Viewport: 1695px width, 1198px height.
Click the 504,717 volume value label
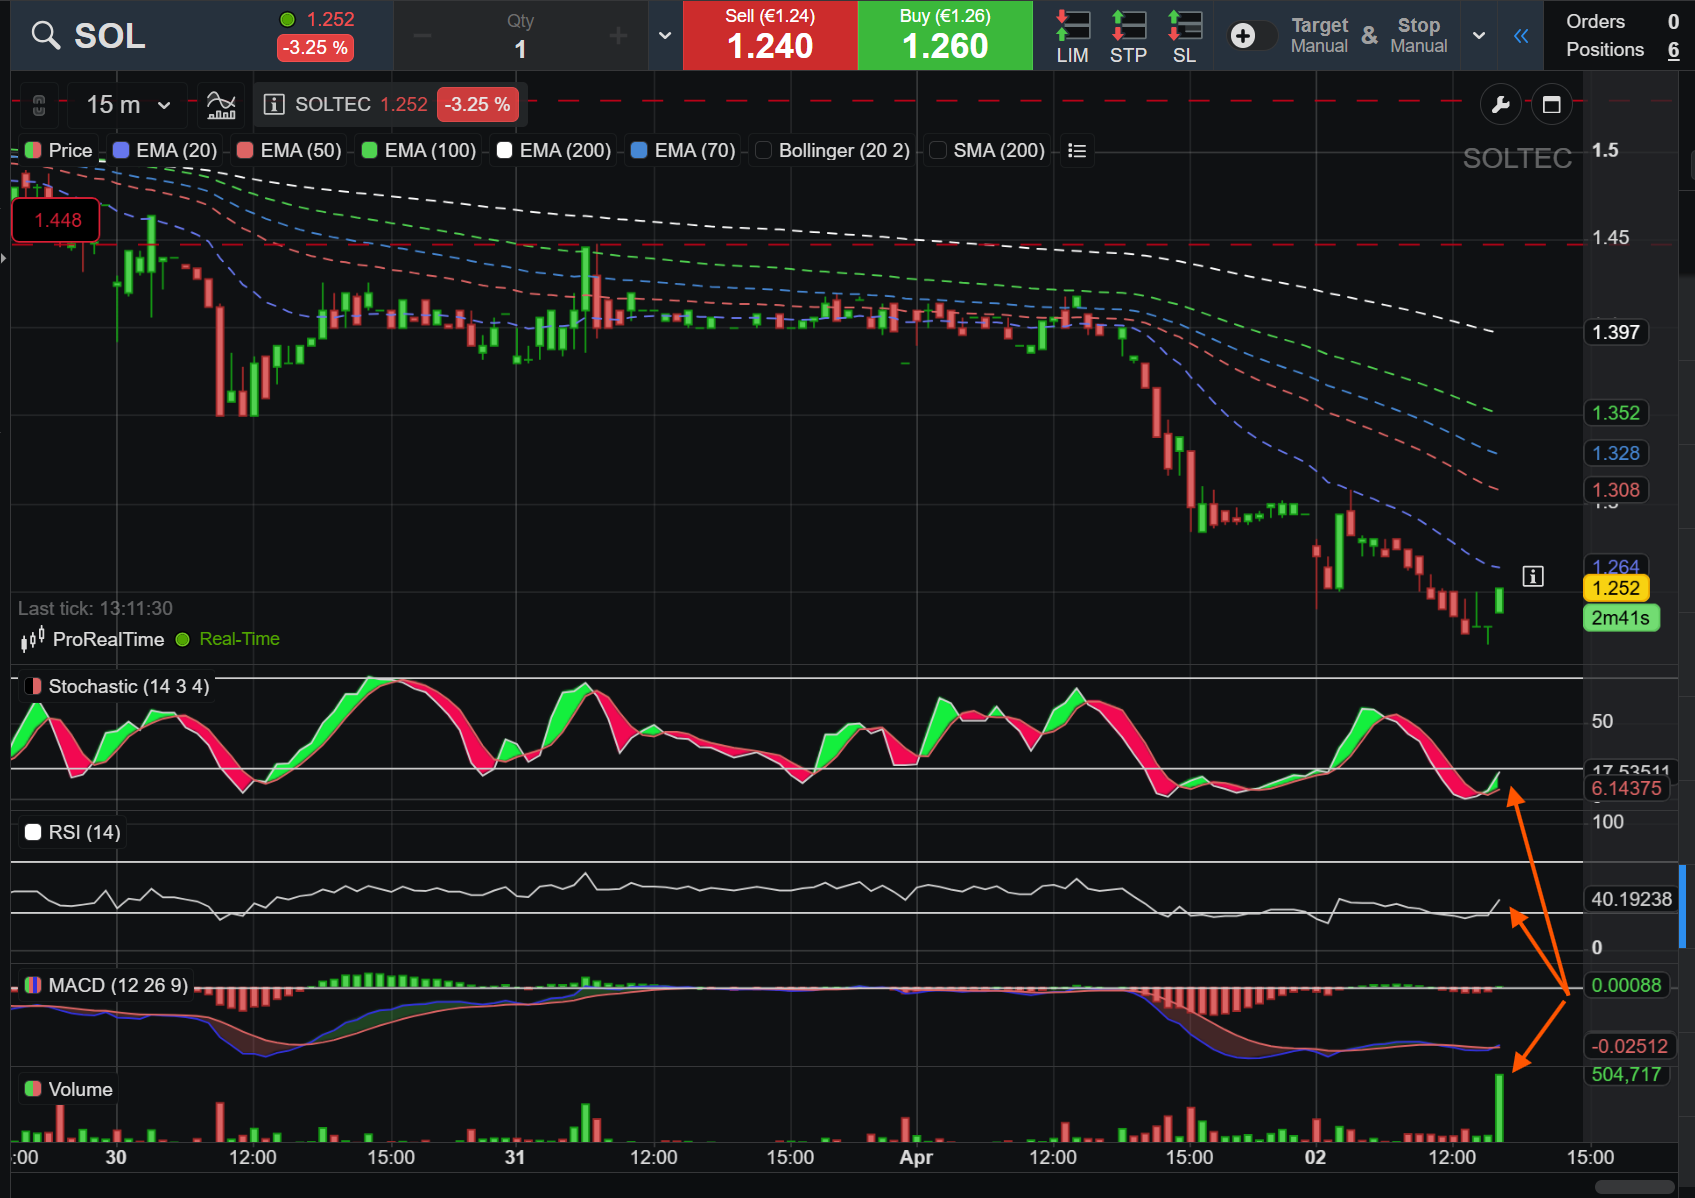(1626, 1074)
